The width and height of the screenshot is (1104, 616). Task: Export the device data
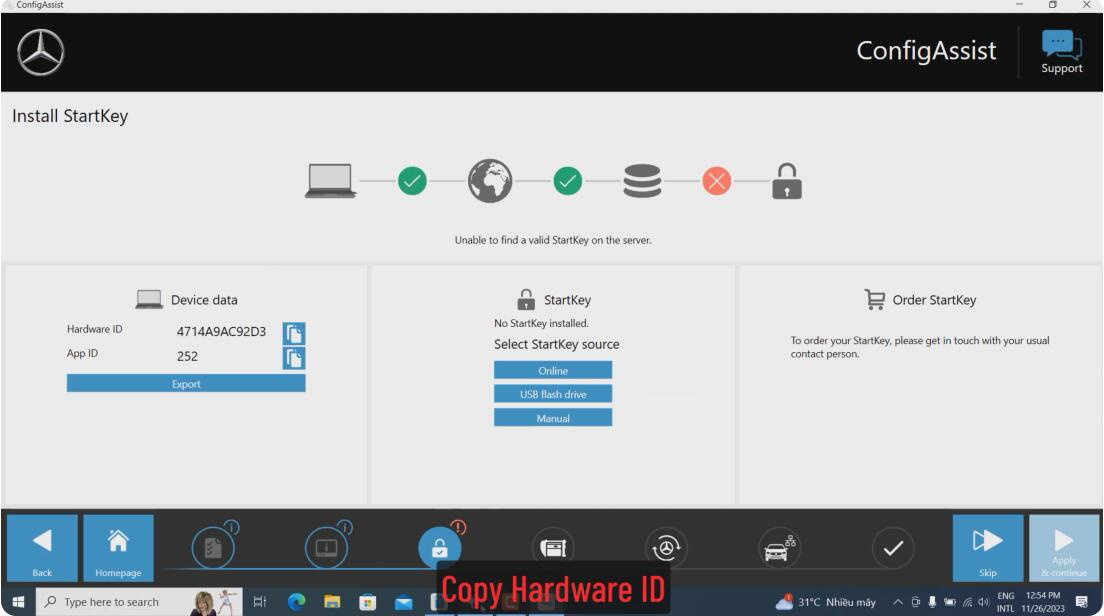coord(186,383)
